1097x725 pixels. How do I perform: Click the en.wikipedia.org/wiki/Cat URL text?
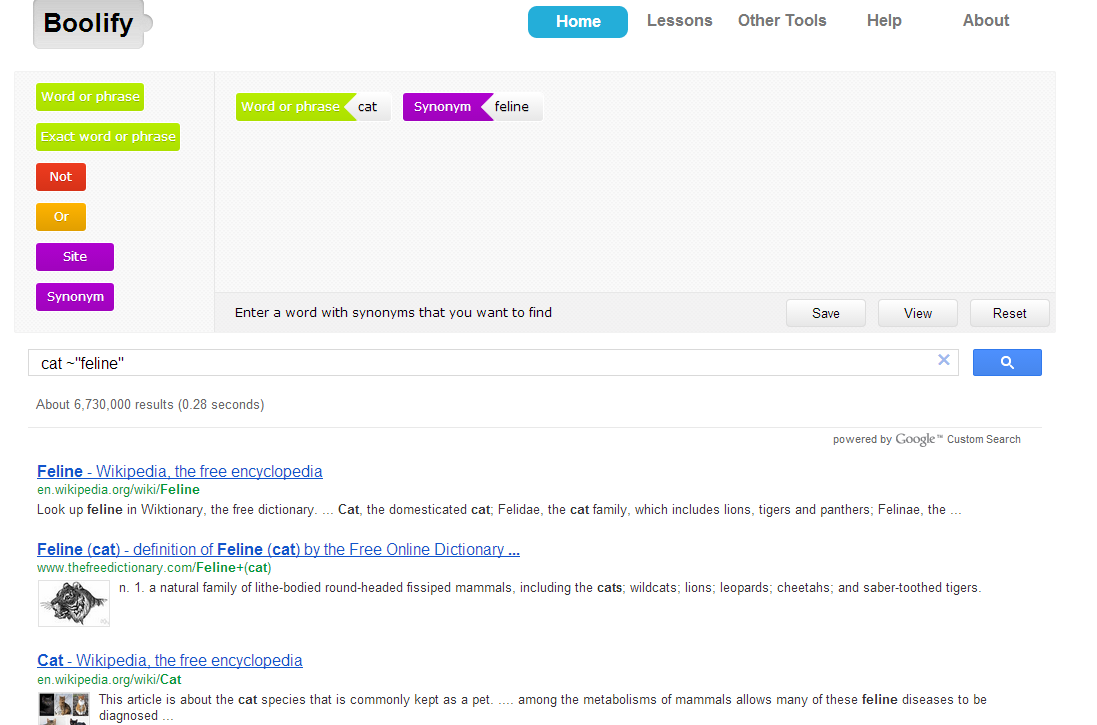click(x=109, y=680)
